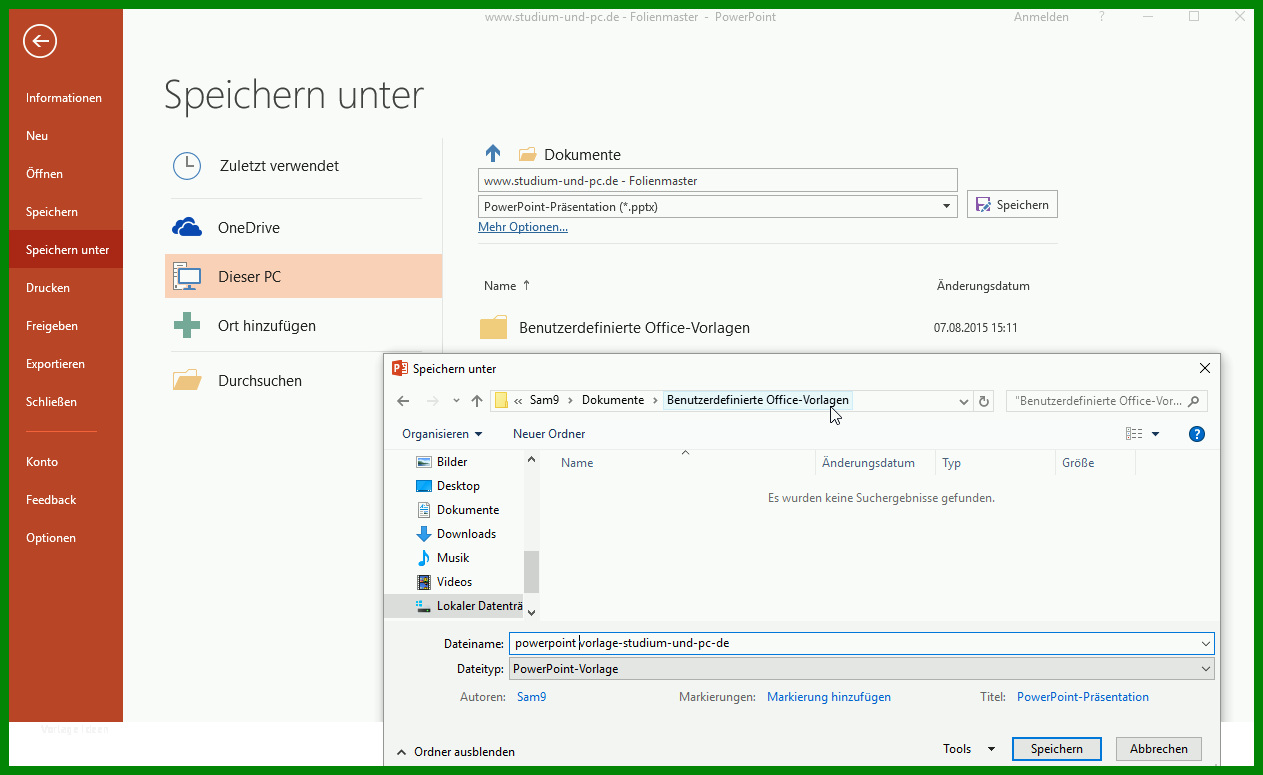This screenshot has height=775, width=1263.
Task: Open the Dateiname dropdown arrow
Action: pos(1205,643)
